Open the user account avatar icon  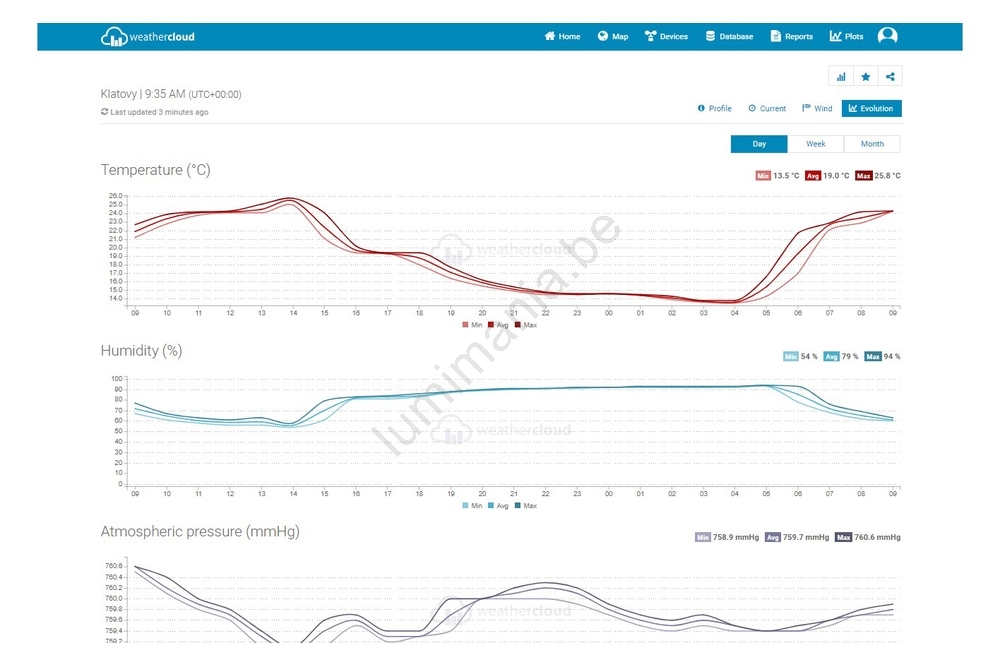[887, 36]
